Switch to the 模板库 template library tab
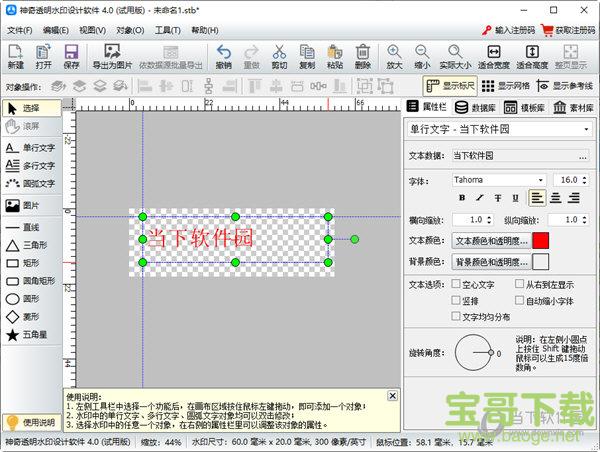Viewport: 600px width, 452px height. pyautogui.click(x=525, y=107)
